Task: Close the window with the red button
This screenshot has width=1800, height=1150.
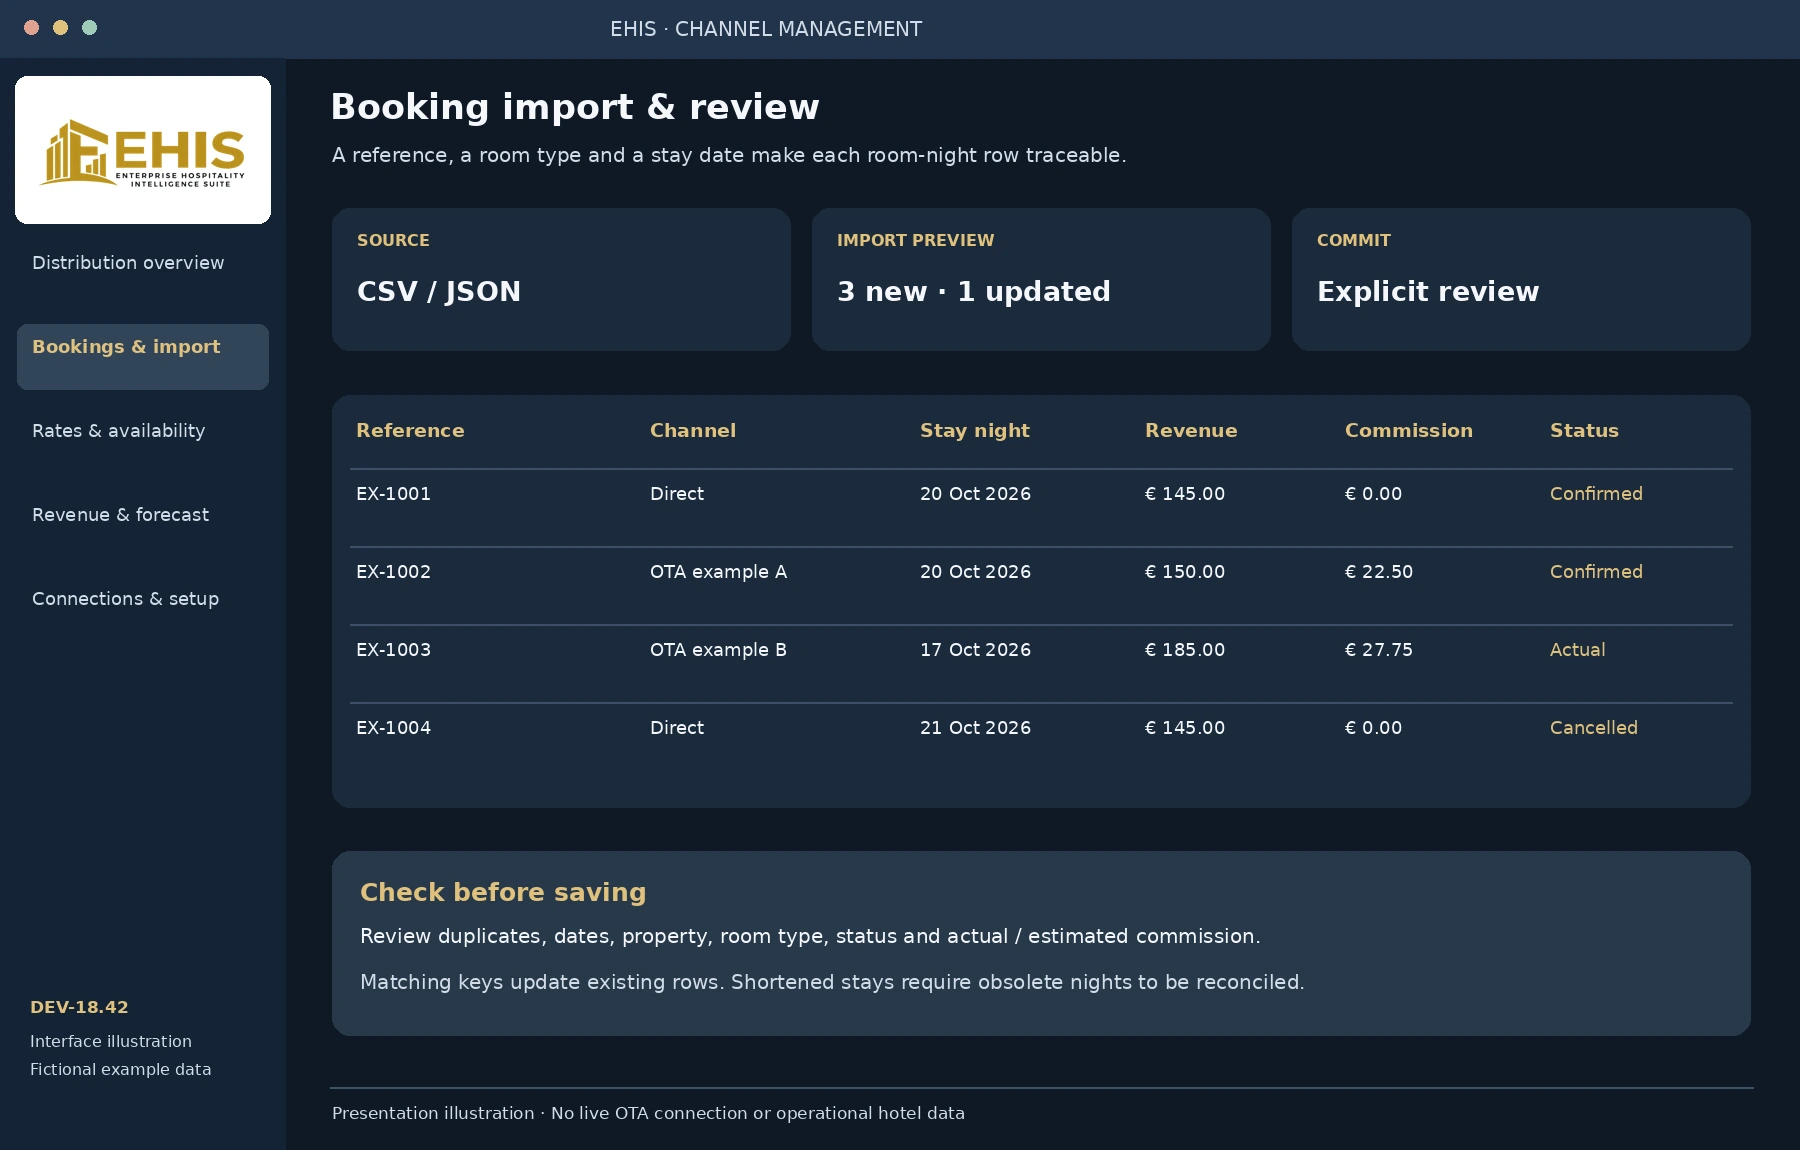Action: [31, 28]
